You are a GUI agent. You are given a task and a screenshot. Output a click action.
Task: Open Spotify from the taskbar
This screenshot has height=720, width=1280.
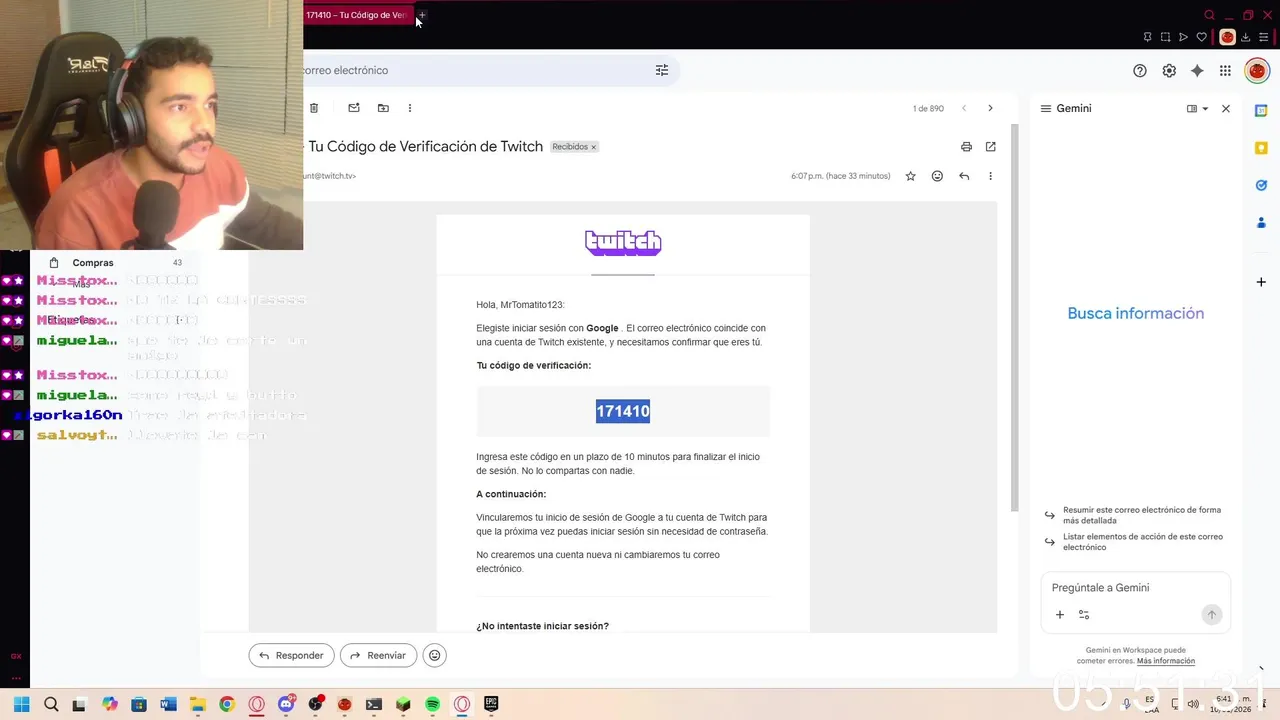[433, 704]
